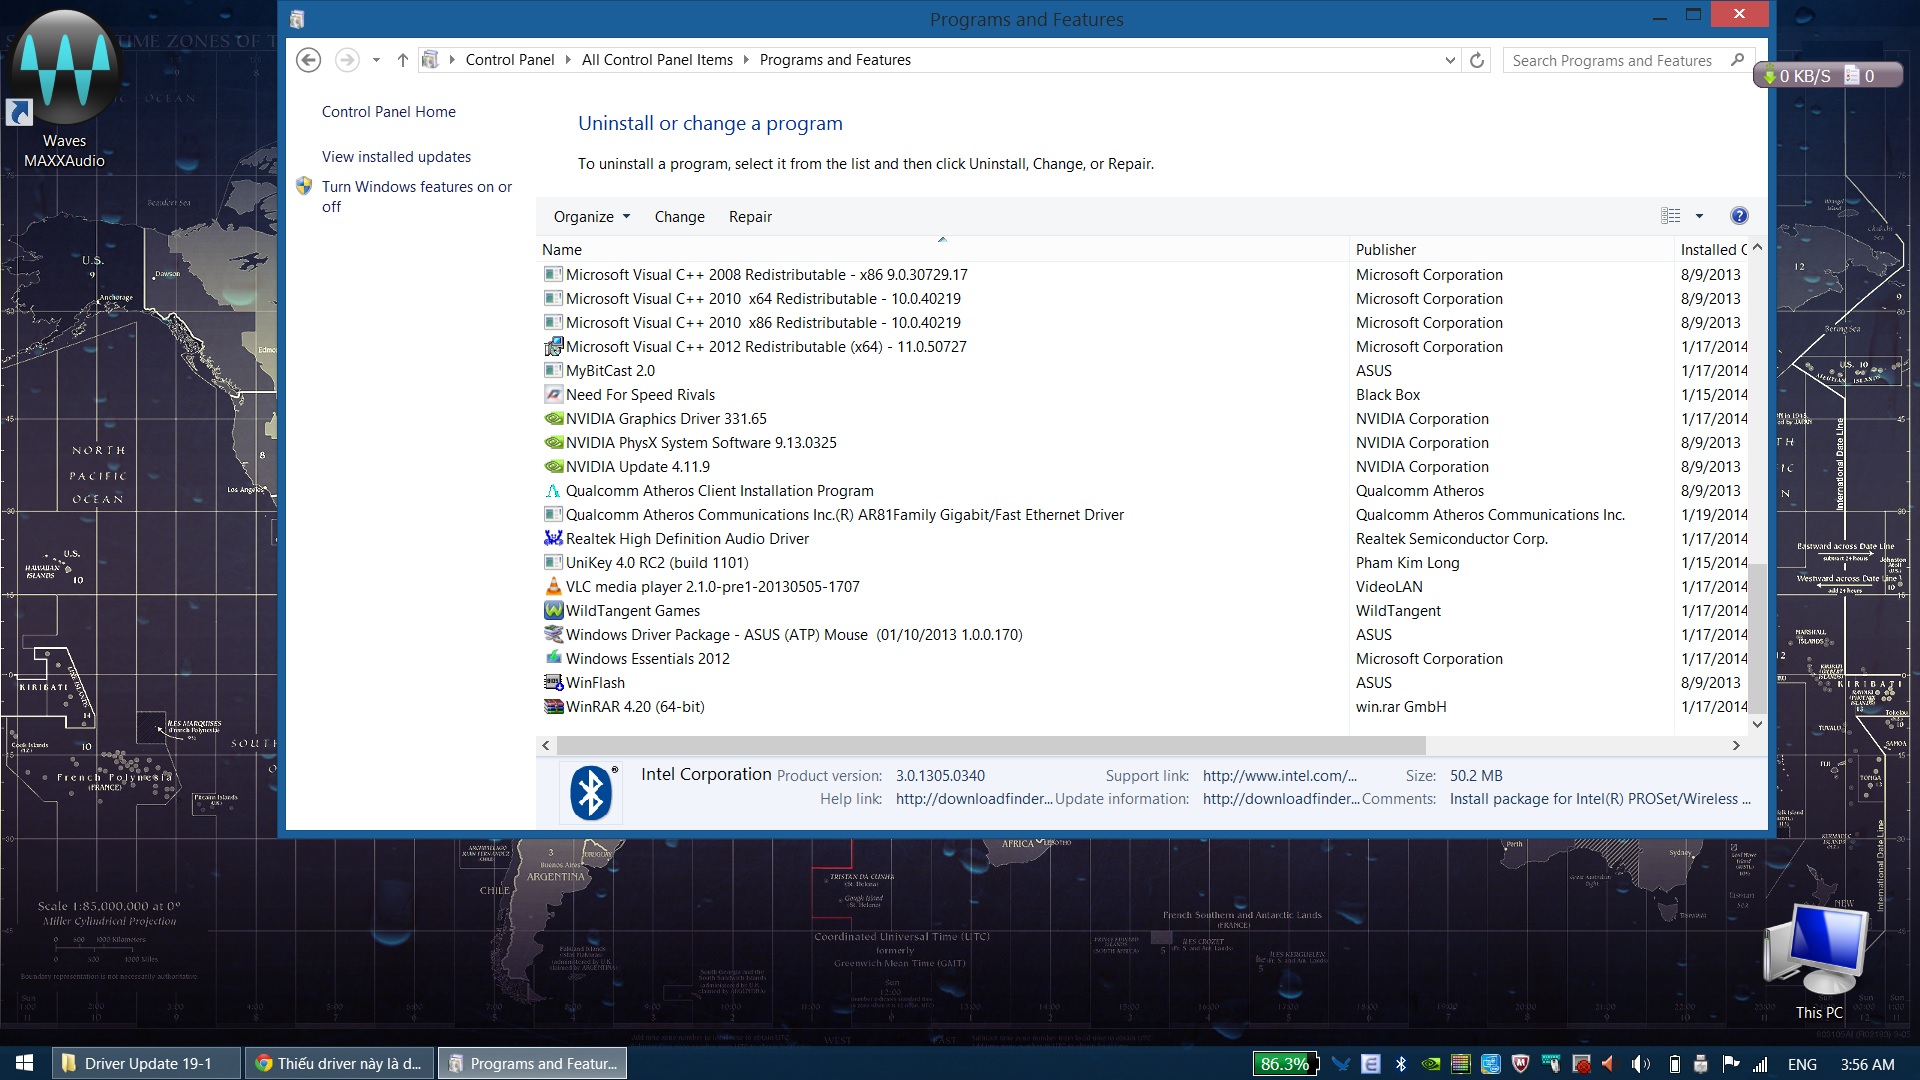Sort by the Publisher column header
This screenshot has height=1080, width=1920.
click(1510, 249)
